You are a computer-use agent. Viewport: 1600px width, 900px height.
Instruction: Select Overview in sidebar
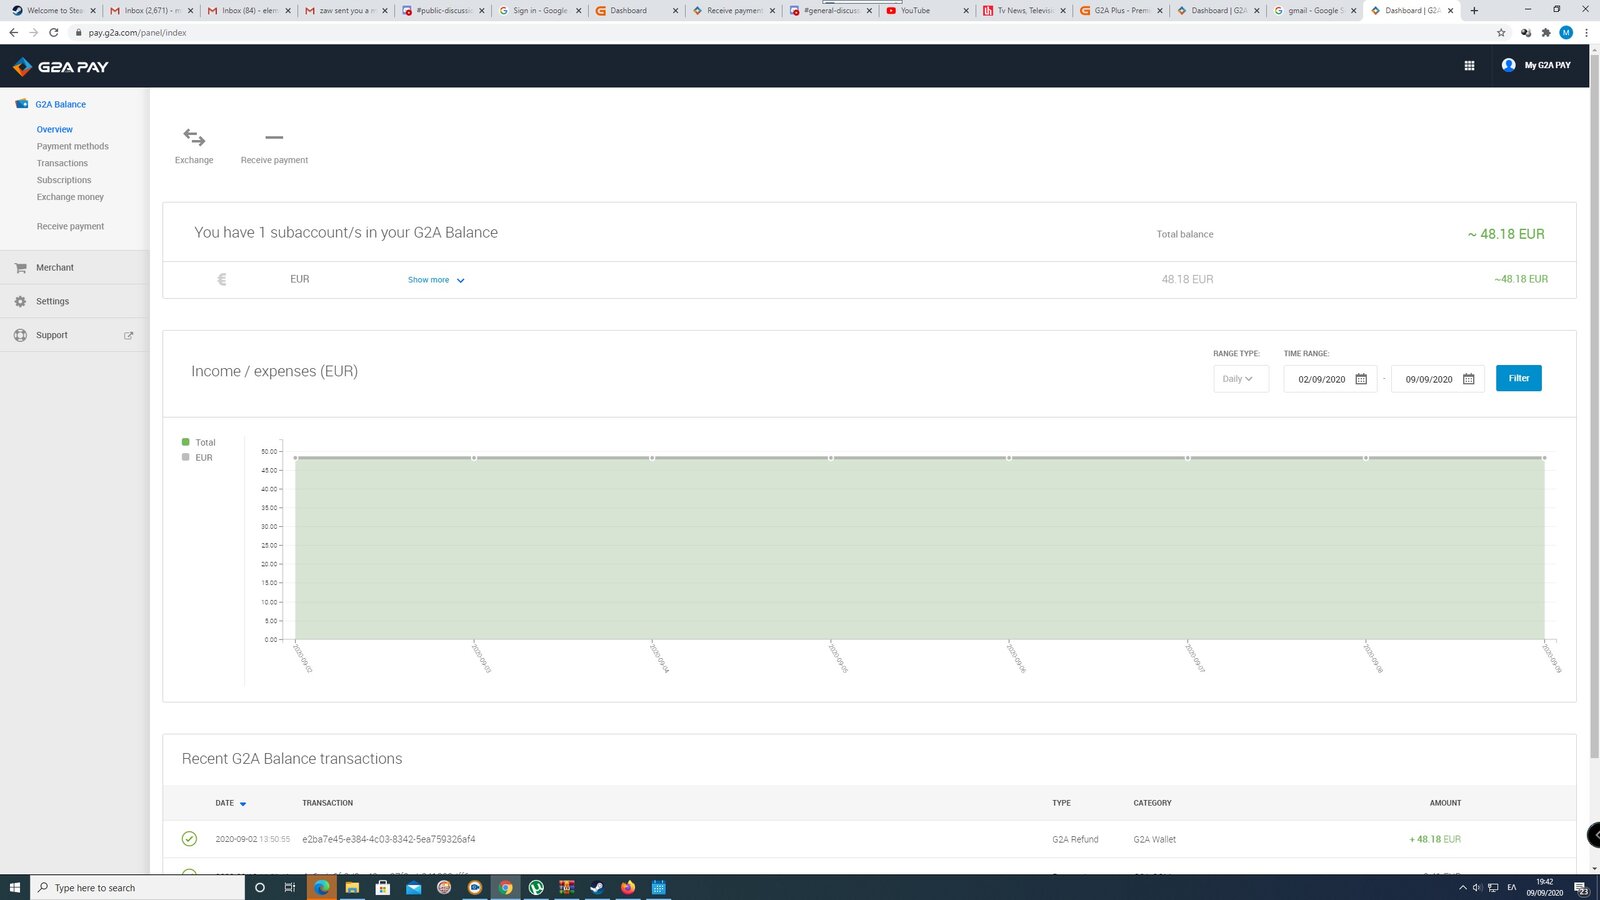[x=55, y=130]
